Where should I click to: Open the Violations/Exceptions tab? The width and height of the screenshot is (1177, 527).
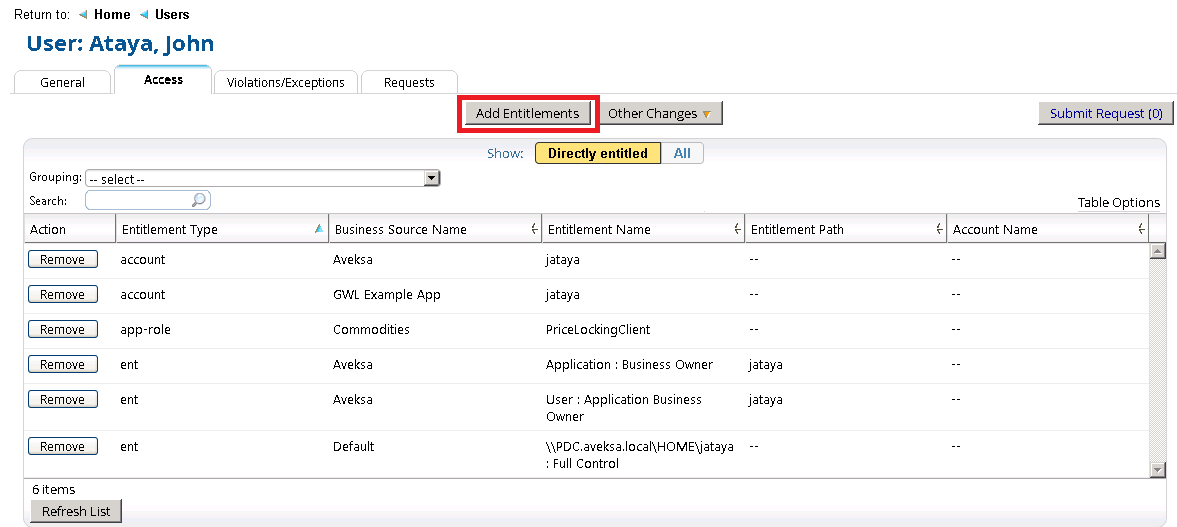(285, 82)
